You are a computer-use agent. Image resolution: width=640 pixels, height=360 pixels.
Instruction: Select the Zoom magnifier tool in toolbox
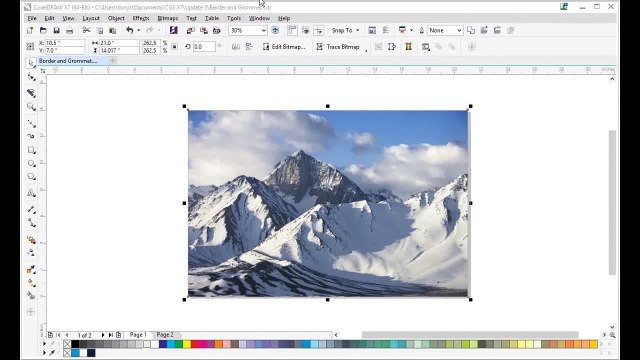[x=31, y=107]
